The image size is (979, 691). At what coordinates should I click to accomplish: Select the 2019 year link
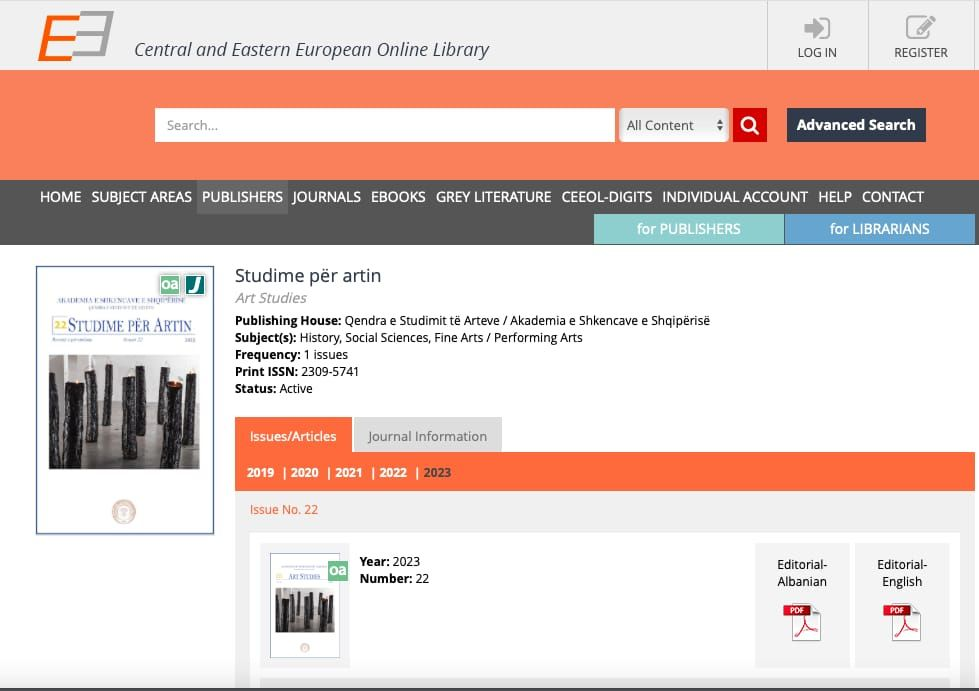(260, 473)
